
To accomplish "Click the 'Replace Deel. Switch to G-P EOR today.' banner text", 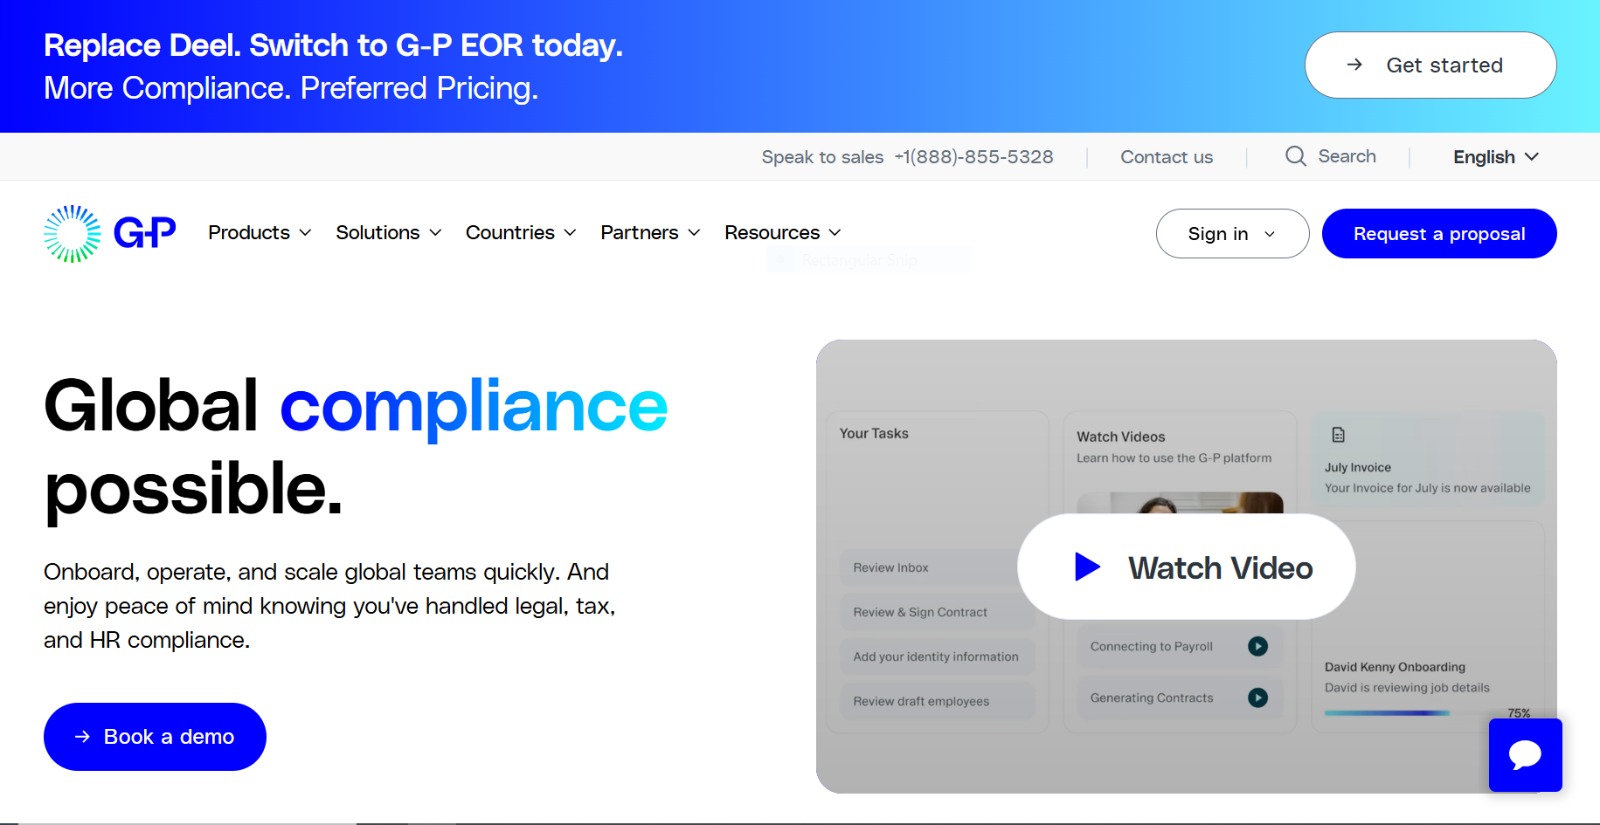I will pyautogui.click(x=333, y=46).
